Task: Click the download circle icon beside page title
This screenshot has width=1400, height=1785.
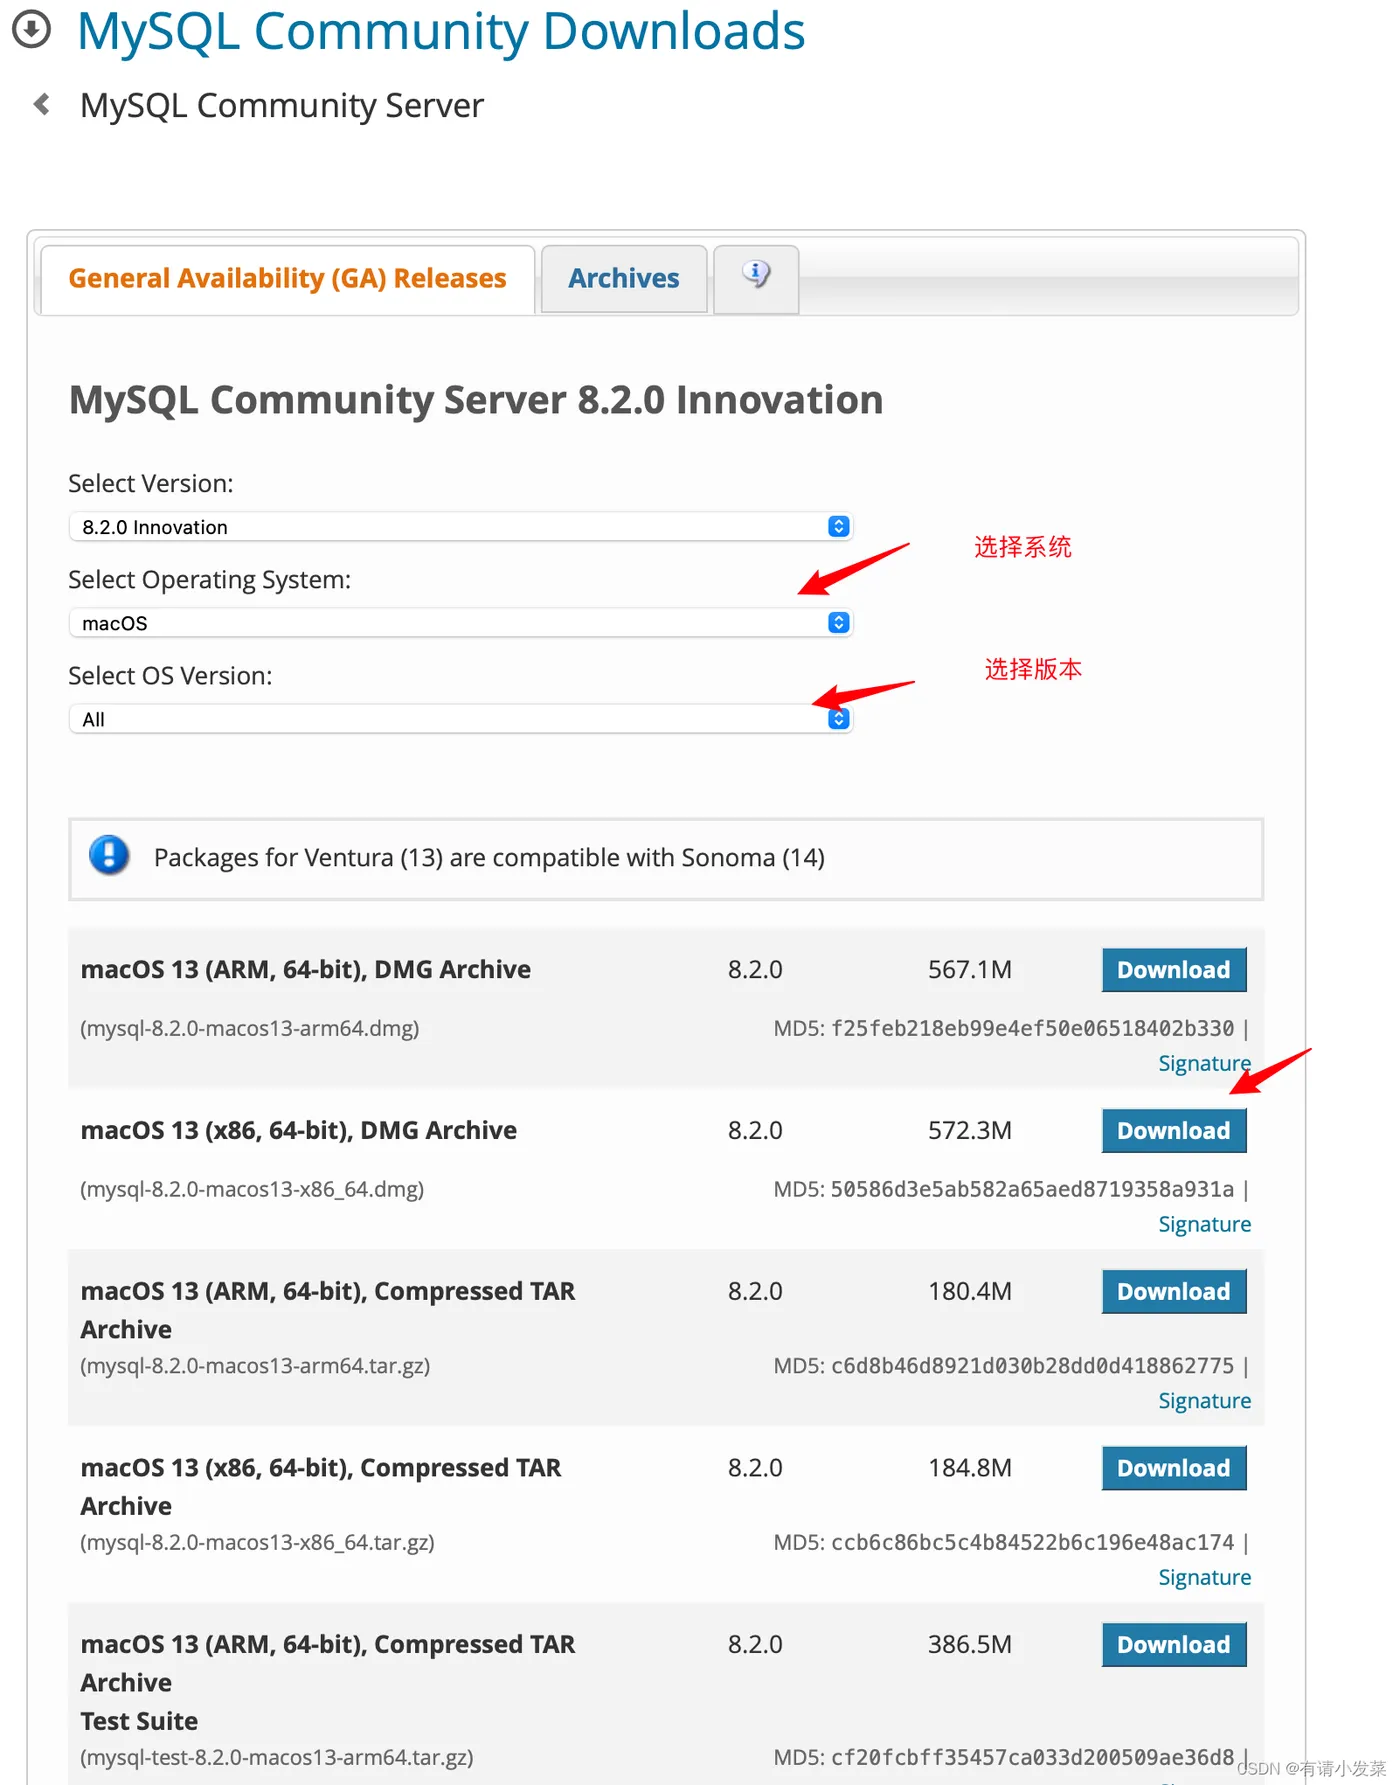Action: (31, 29)
